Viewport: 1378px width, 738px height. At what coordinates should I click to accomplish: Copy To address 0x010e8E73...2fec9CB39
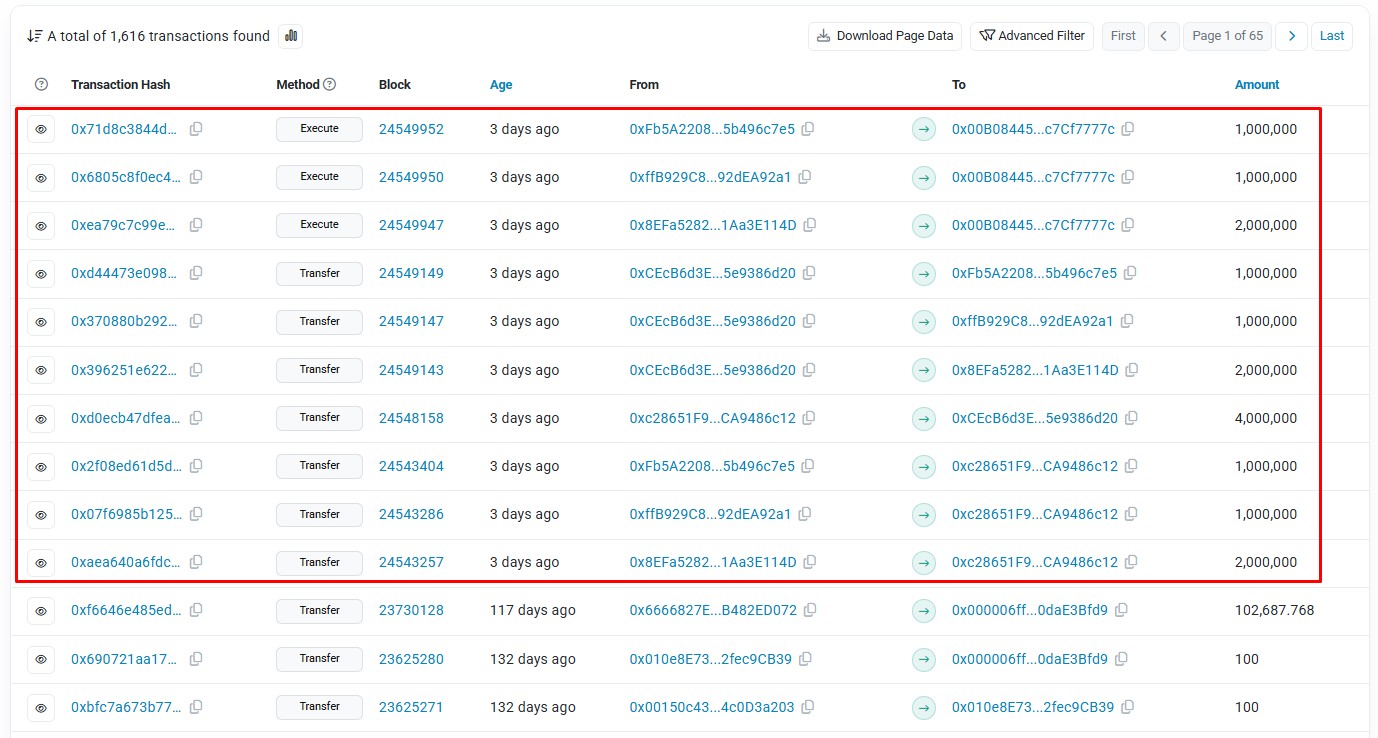coord(1128,707)
